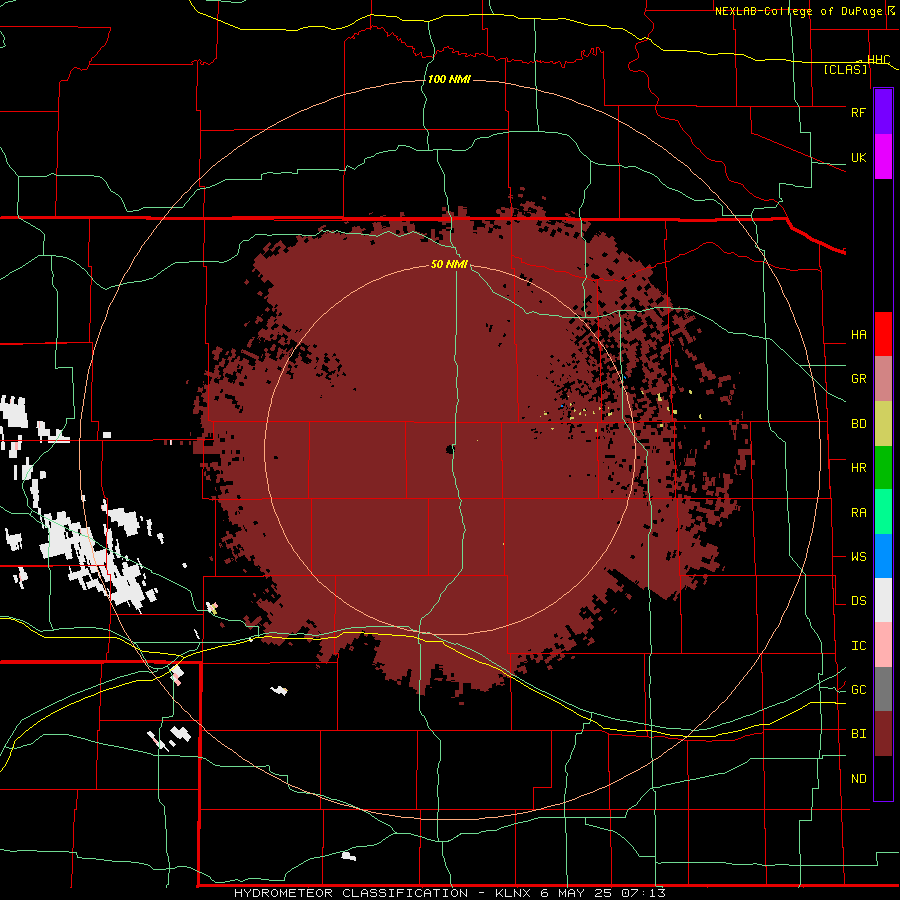Click the HR legend label
This screenshot has height=900, width=900.
click(x=858, y=468)
